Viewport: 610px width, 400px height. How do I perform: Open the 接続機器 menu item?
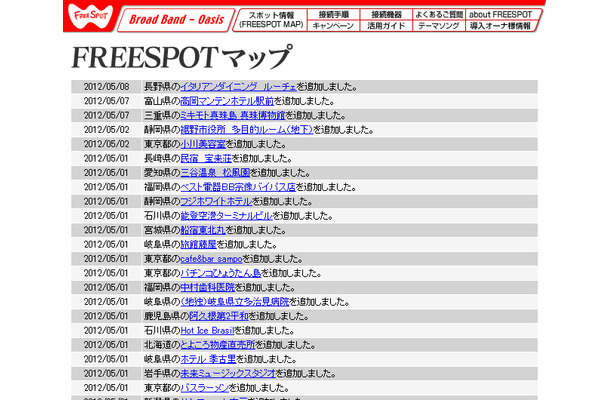click(386, 14)
